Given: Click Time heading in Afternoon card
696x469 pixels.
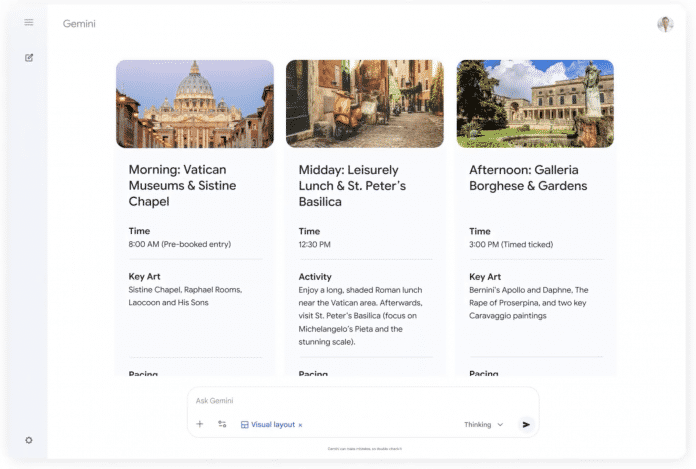Looking at the screenshot, I should [x=479, y=231].
